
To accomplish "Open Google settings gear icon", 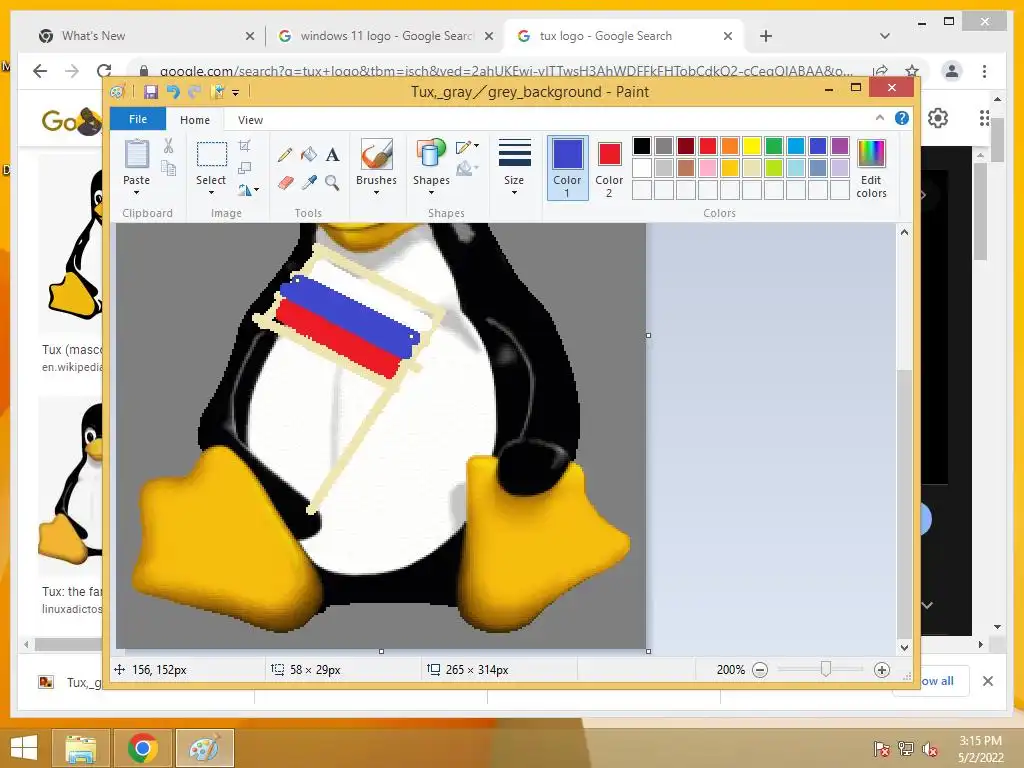I will coord(938,118).
